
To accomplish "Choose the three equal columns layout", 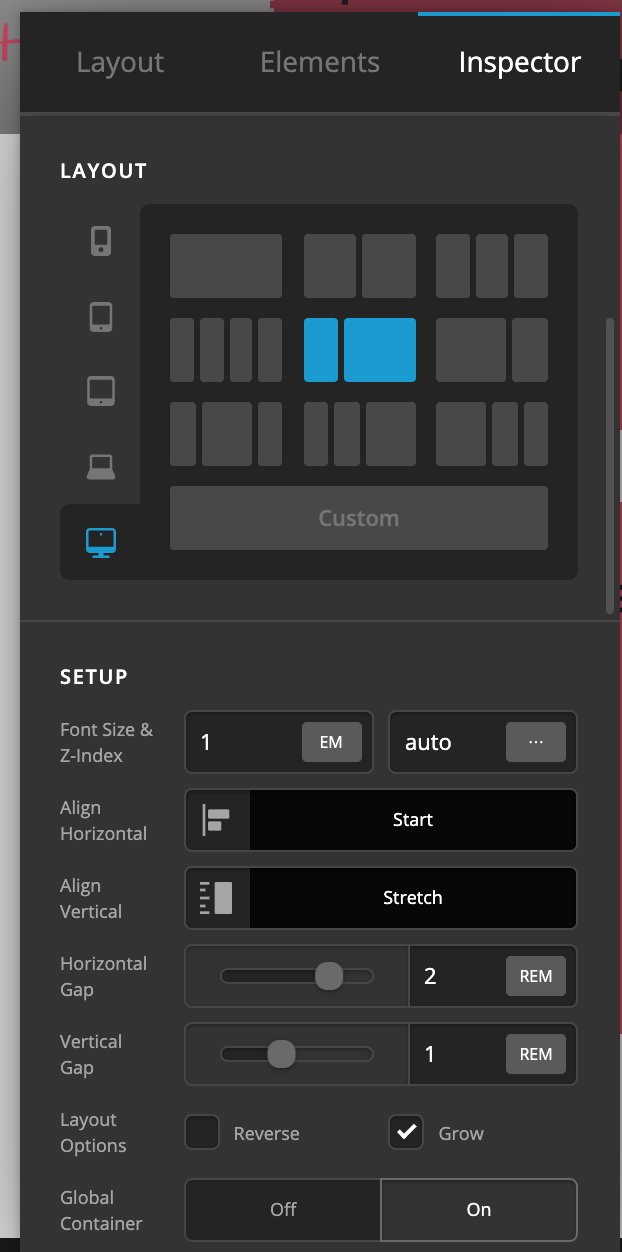I will pyautogui.click(x=491, y=266).
